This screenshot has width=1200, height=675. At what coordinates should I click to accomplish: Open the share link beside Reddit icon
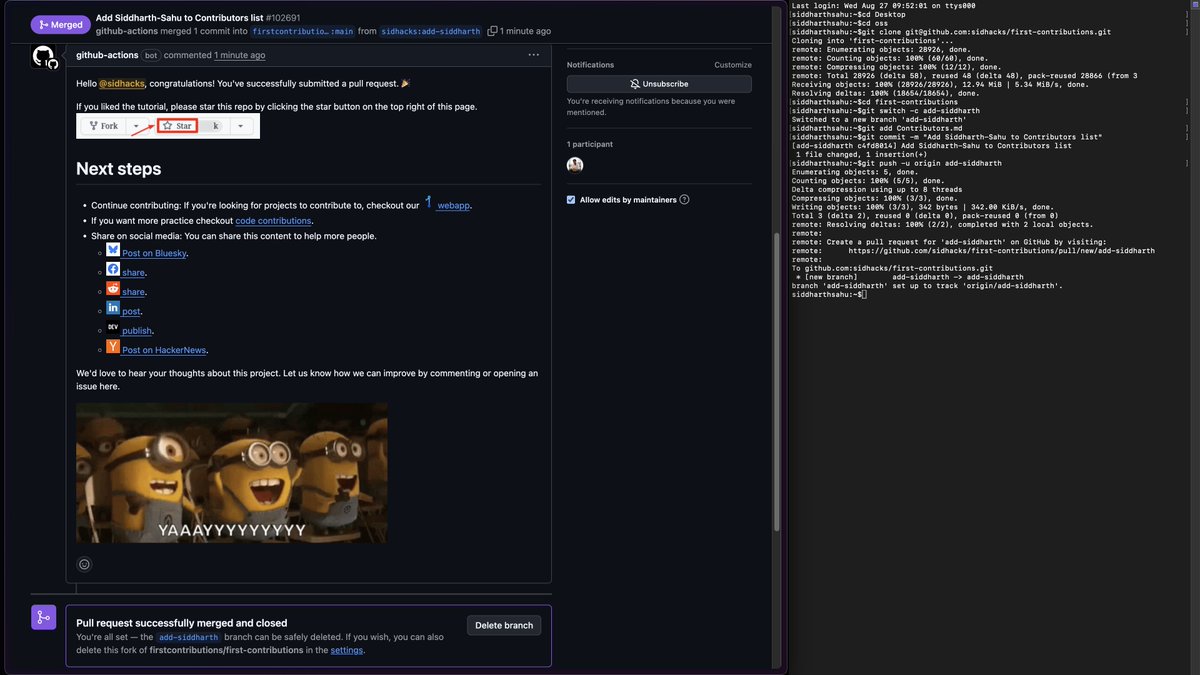click(x=133, y=292)
